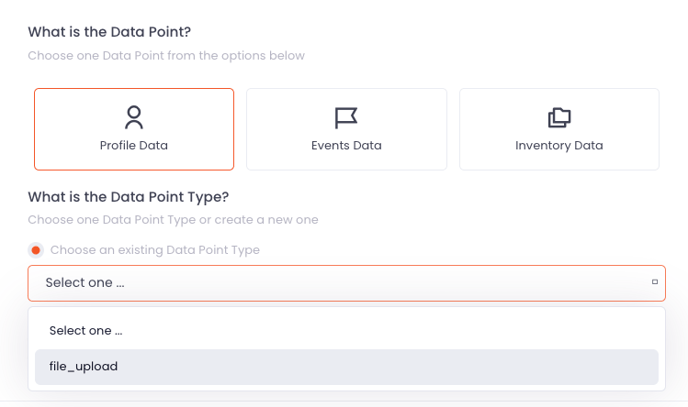Image resolution: width=688 pixels, height=407 pixels.
Task: Click the stacked files icon for Inventory Data
Action: point(559,118)
